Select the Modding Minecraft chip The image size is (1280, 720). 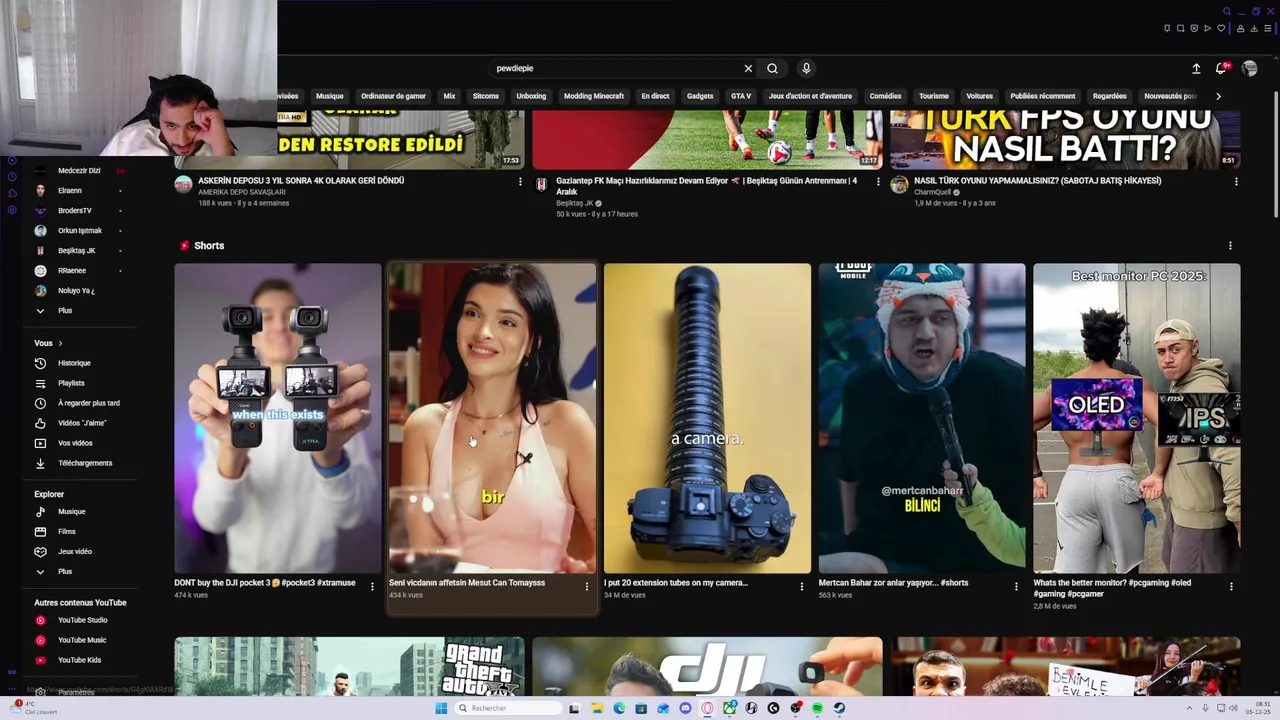[x=594, y=96]
